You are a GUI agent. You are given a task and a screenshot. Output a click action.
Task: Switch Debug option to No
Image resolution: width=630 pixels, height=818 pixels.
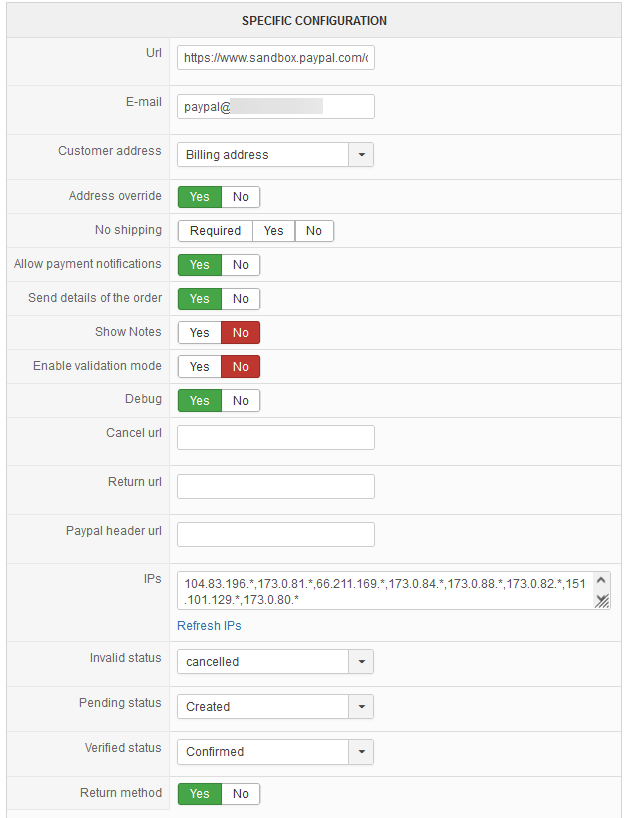pos(240,401)
